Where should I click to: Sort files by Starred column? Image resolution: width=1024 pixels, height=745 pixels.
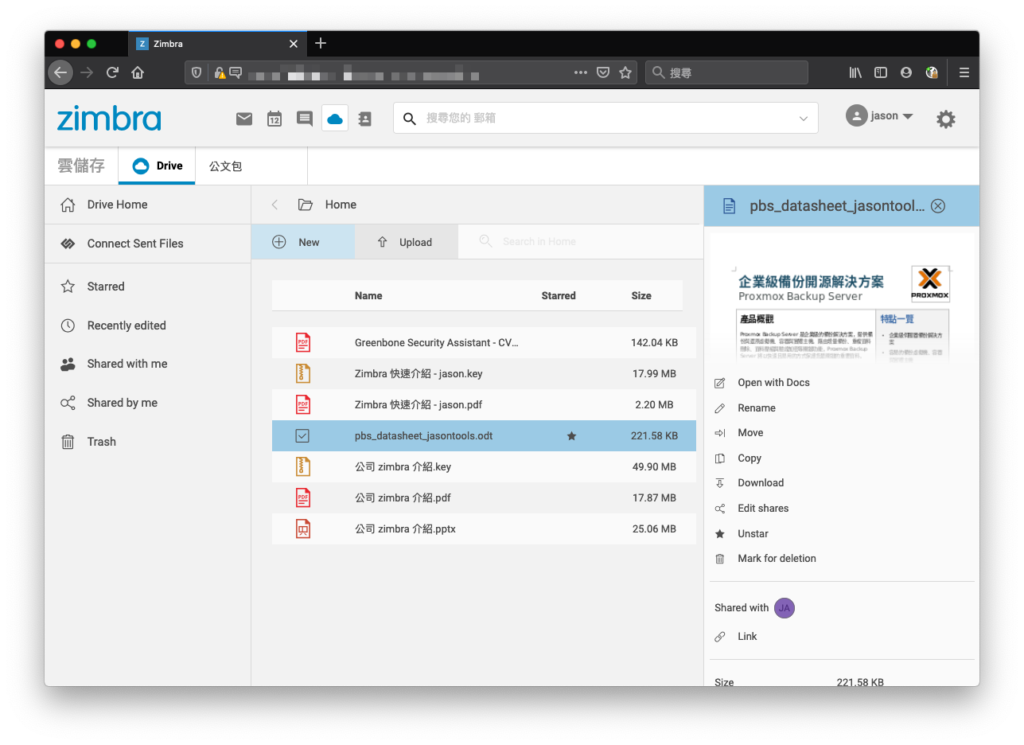[x=558, y=296]
